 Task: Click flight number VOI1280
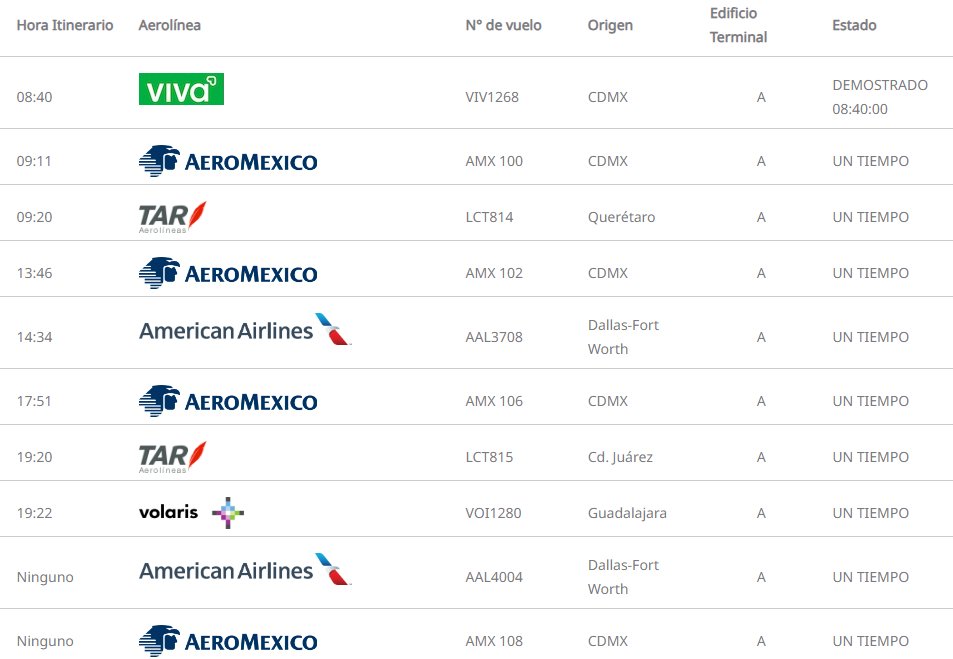493,513
